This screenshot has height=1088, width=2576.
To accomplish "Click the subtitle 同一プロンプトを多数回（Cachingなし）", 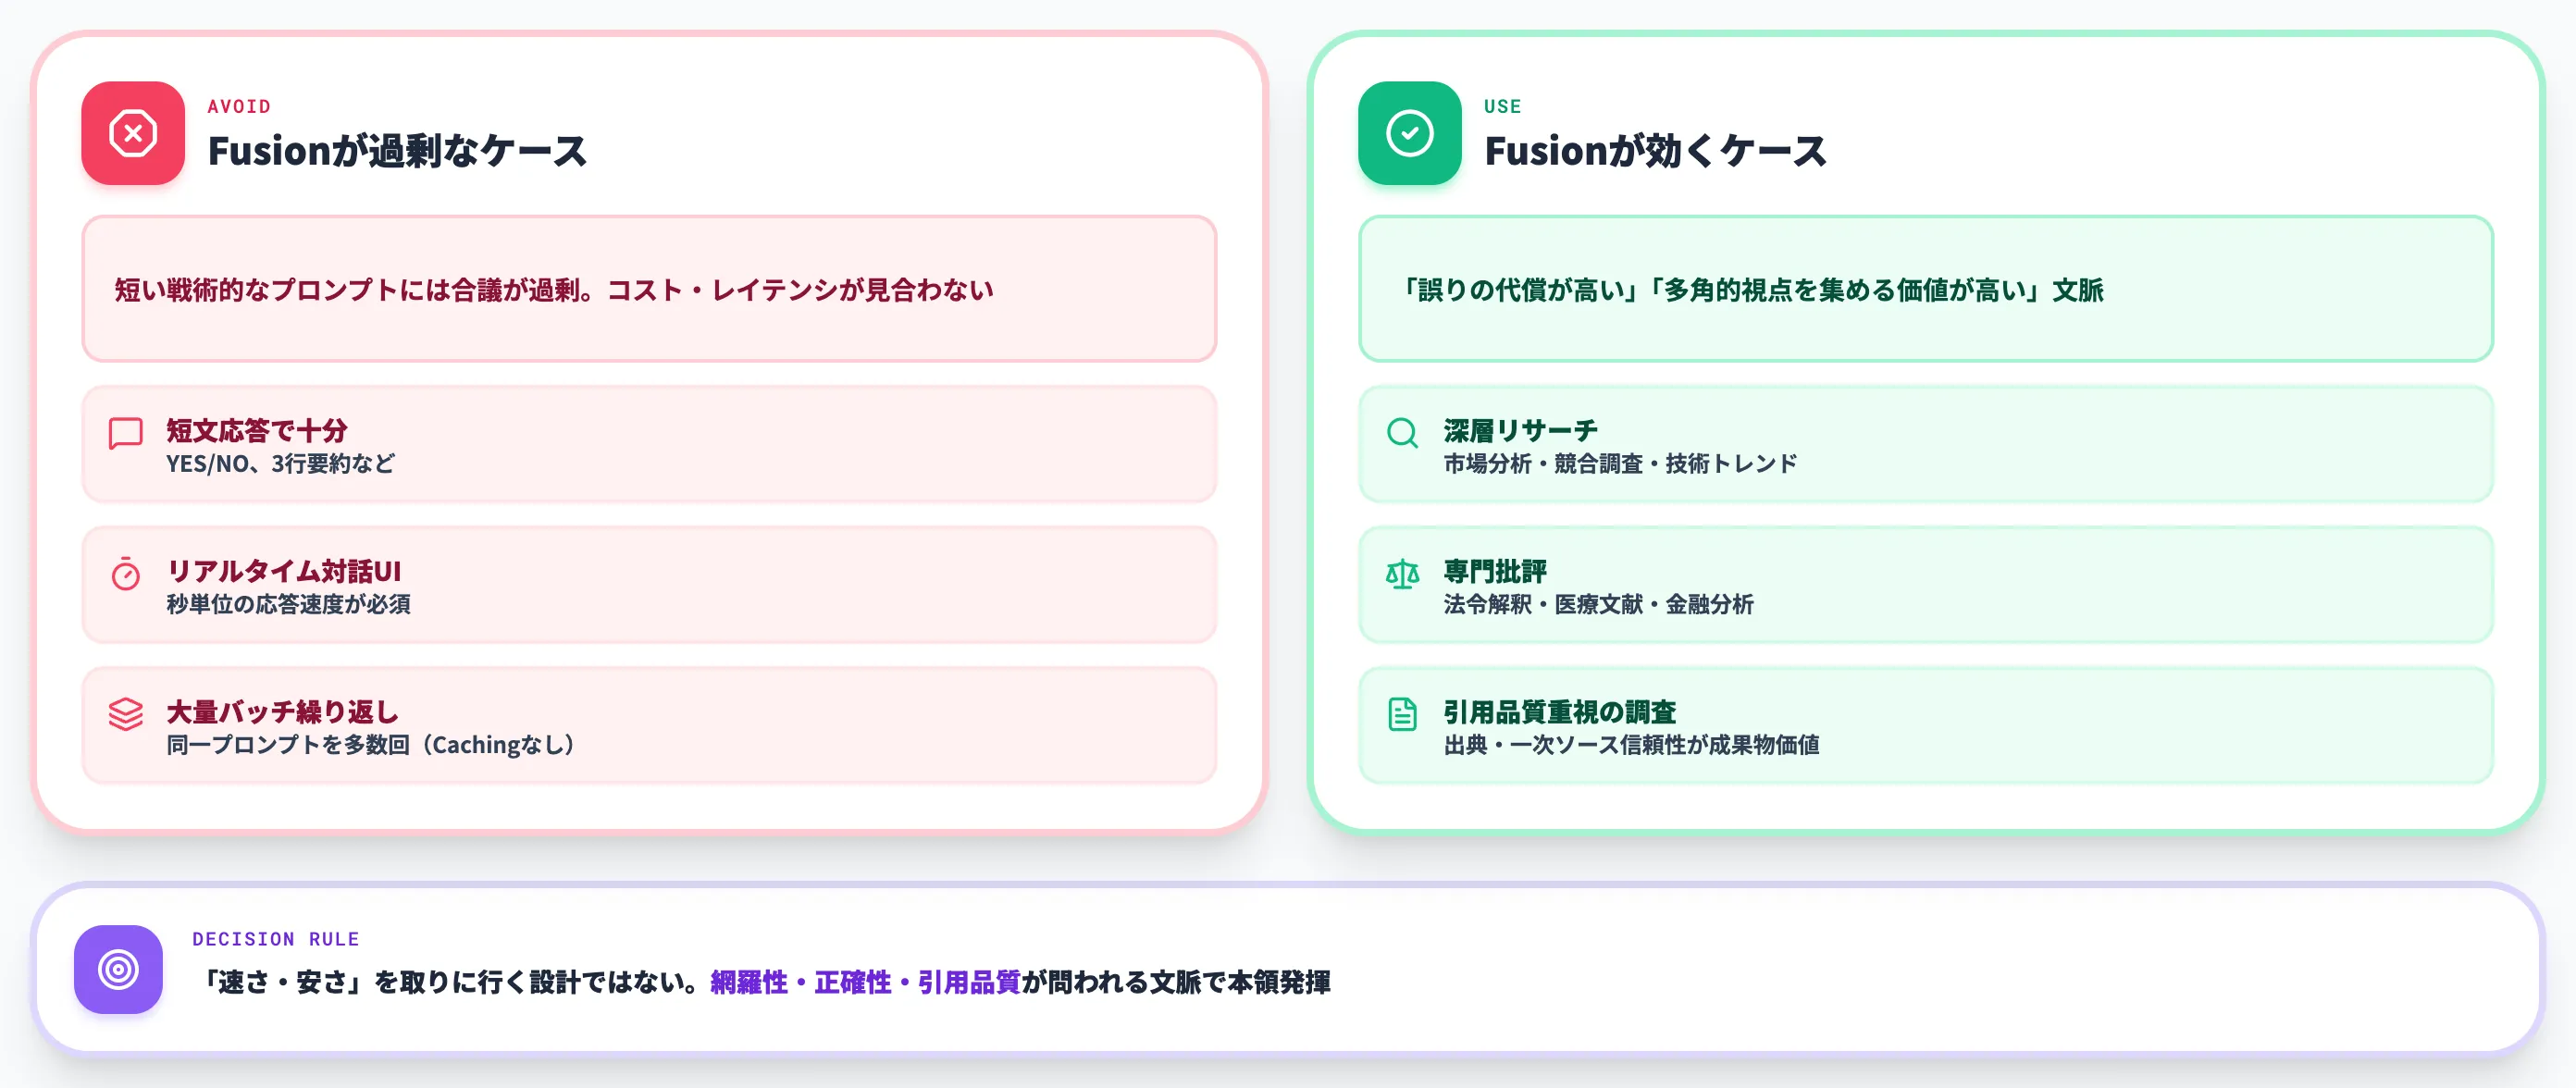I will coord(372,744).
